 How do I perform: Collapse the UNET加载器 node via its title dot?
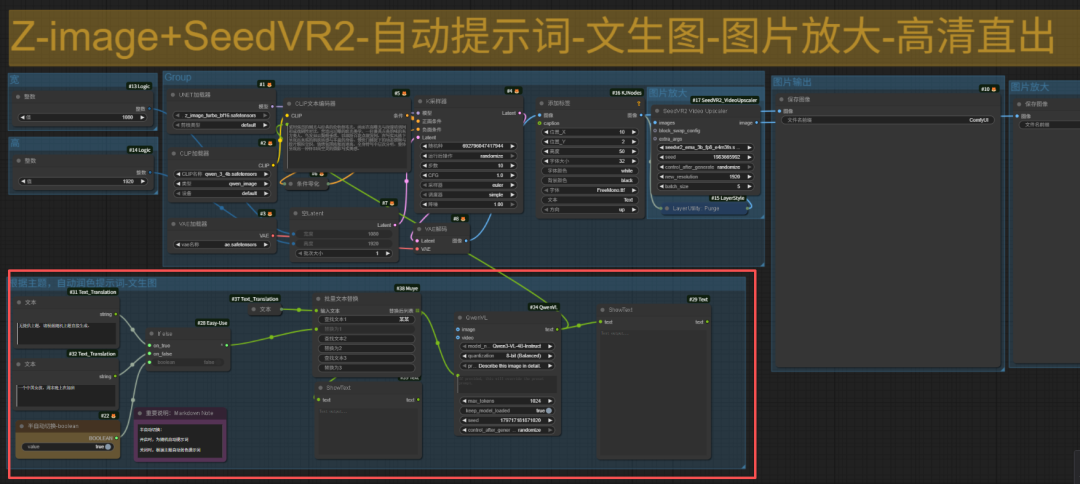[172, 95]
